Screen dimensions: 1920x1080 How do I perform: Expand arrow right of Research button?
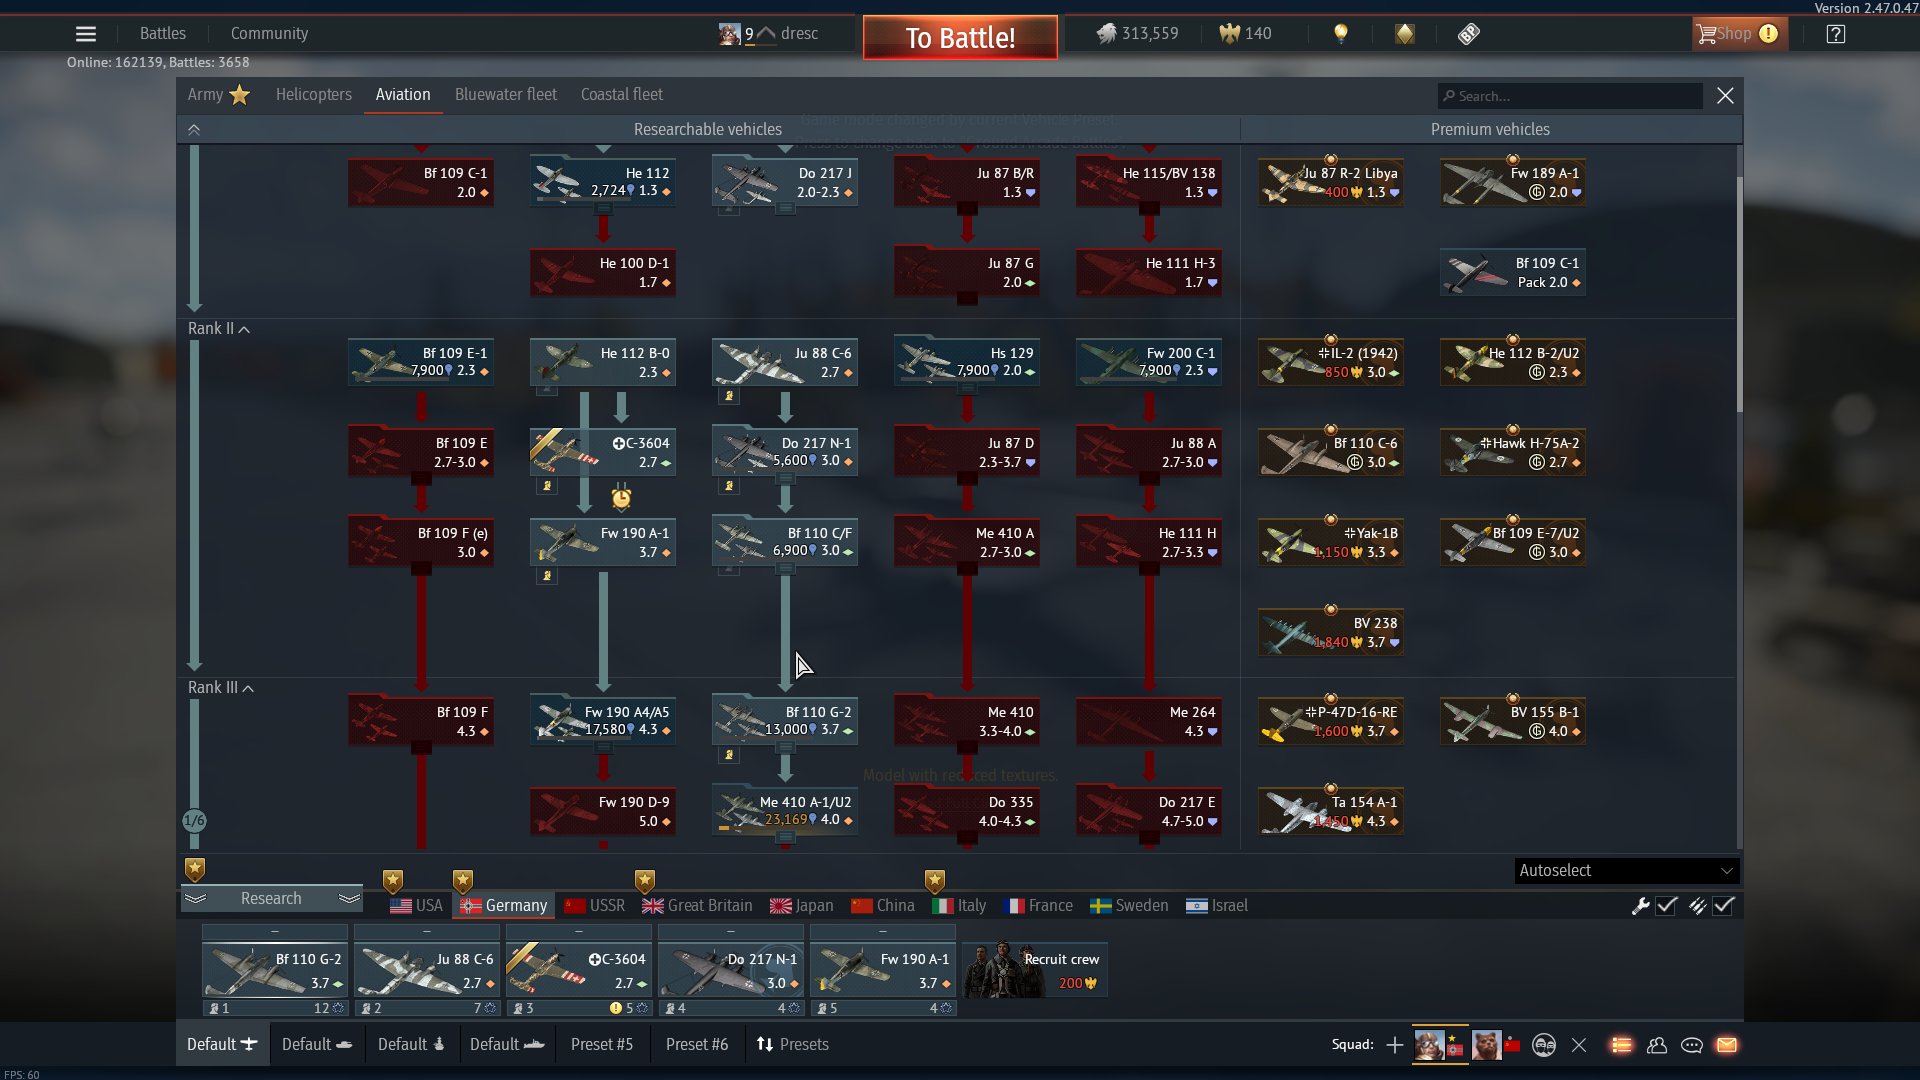coord(349,899)
